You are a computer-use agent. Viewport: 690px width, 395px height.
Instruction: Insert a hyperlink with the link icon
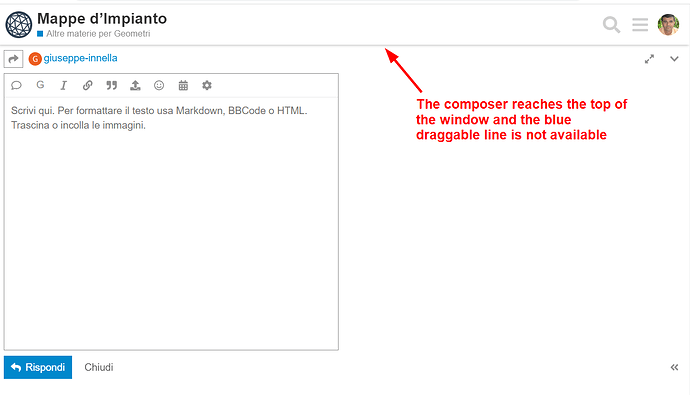[x=88, y=85]
